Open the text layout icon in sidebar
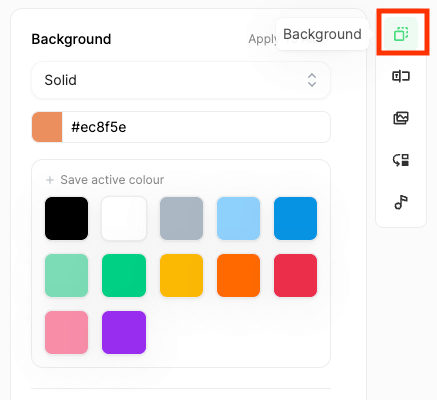The image size is (437, 400). (x=401, y=76)
